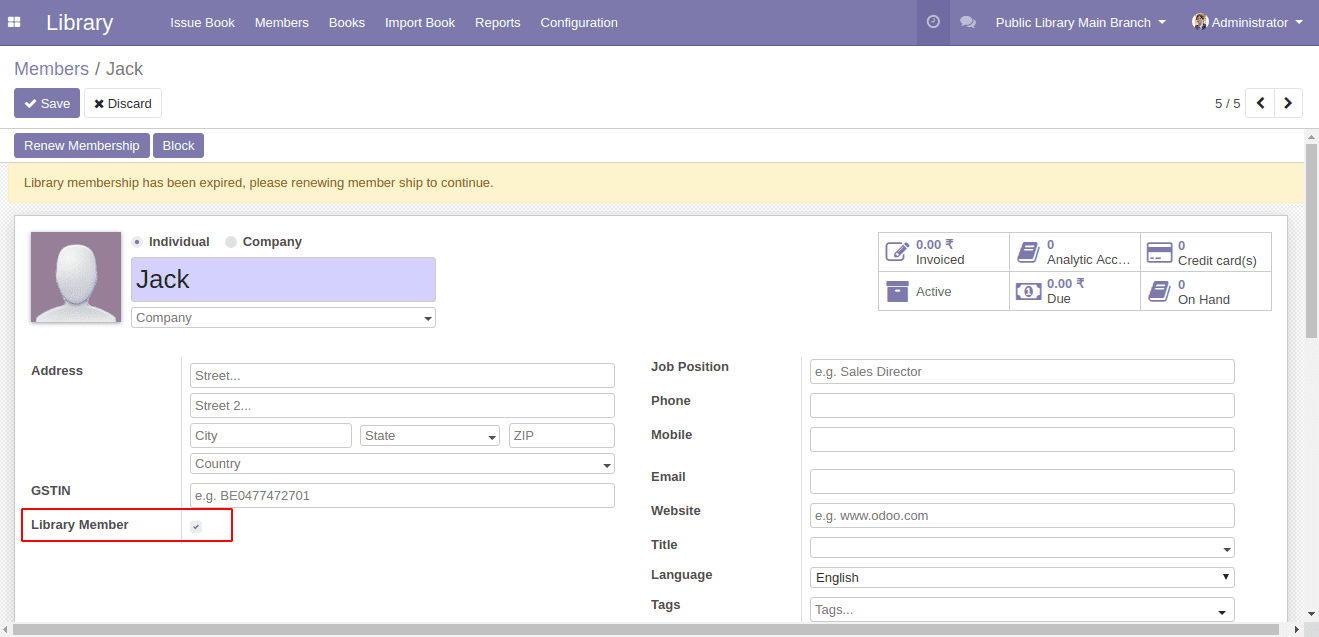Click the Street 2 field
Image resolution: width=1319 pixels, height=637 pixels.
coord(402,406)
